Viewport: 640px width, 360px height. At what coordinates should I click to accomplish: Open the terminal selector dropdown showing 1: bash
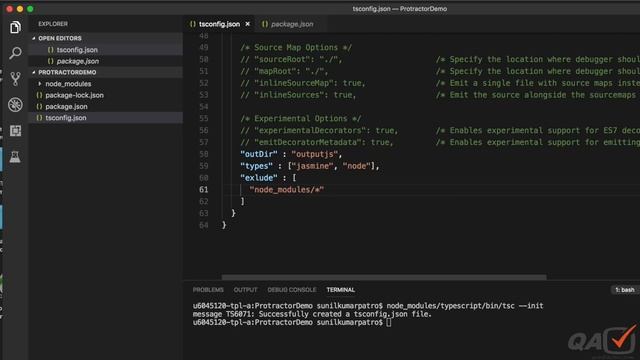pyautogui.click(x=624, y=290)
